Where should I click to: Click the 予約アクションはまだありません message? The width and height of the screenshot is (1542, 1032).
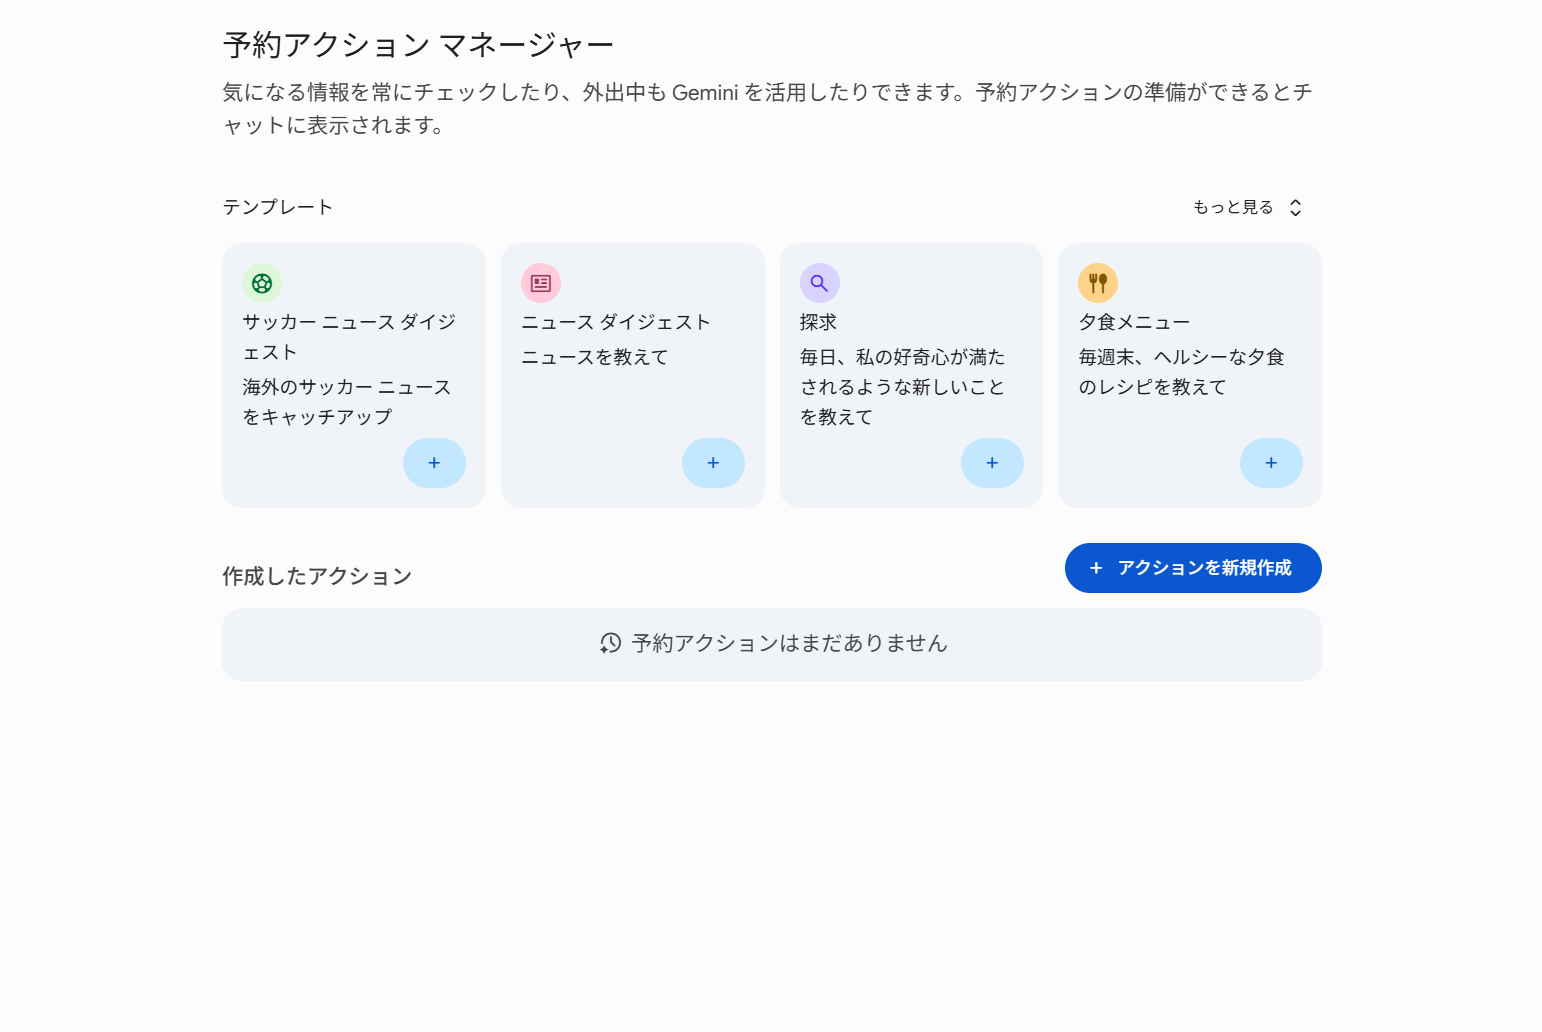coord(789,643)
